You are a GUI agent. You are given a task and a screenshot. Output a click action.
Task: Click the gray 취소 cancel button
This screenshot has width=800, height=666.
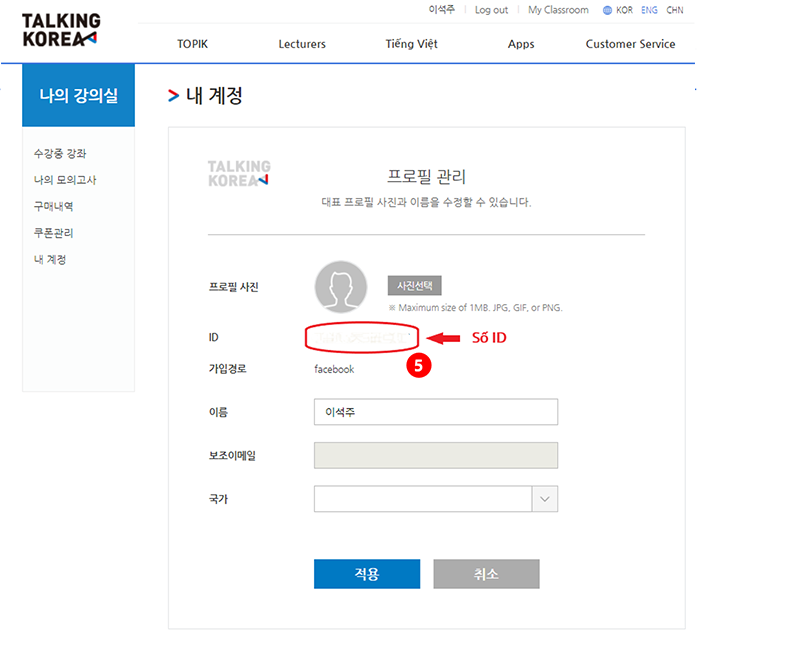coord(486,574)
